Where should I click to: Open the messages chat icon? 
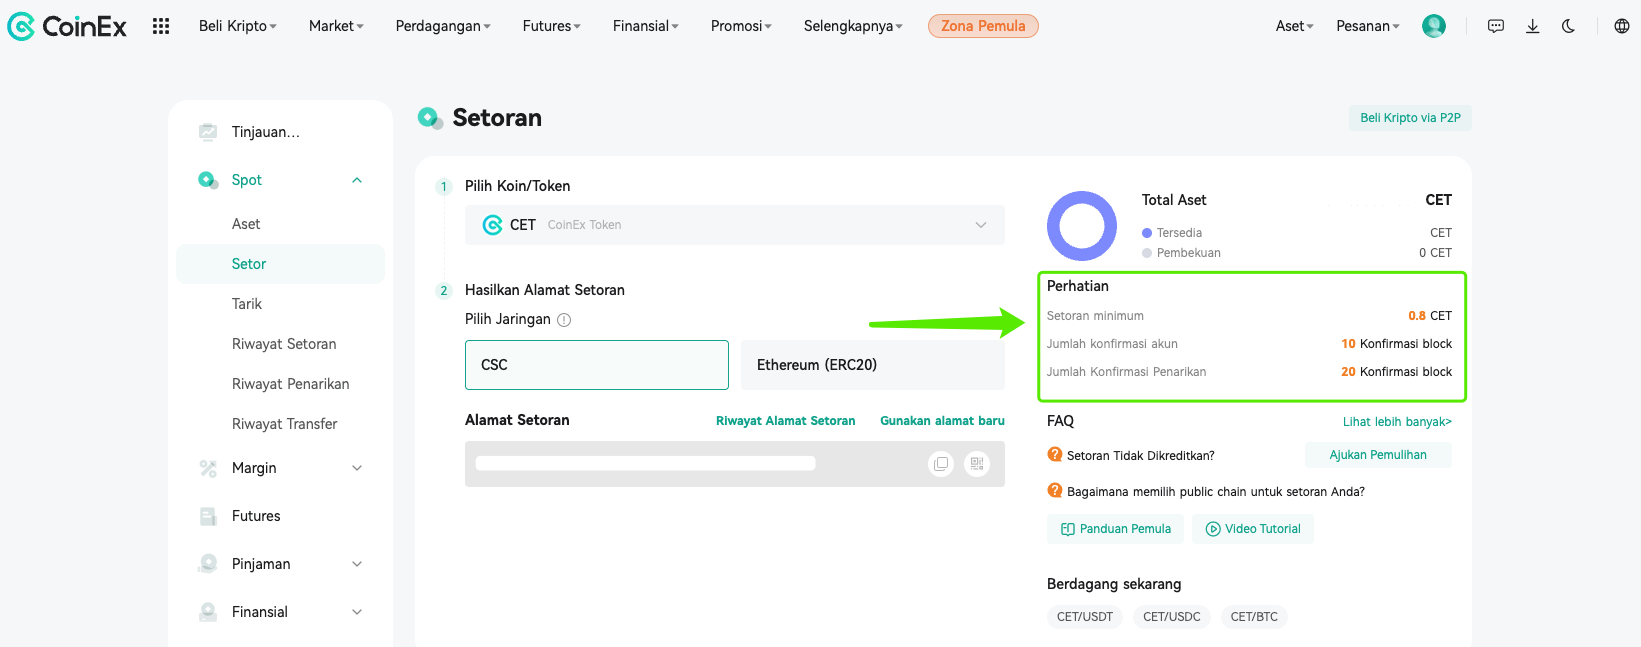(x=1496, y=26)
